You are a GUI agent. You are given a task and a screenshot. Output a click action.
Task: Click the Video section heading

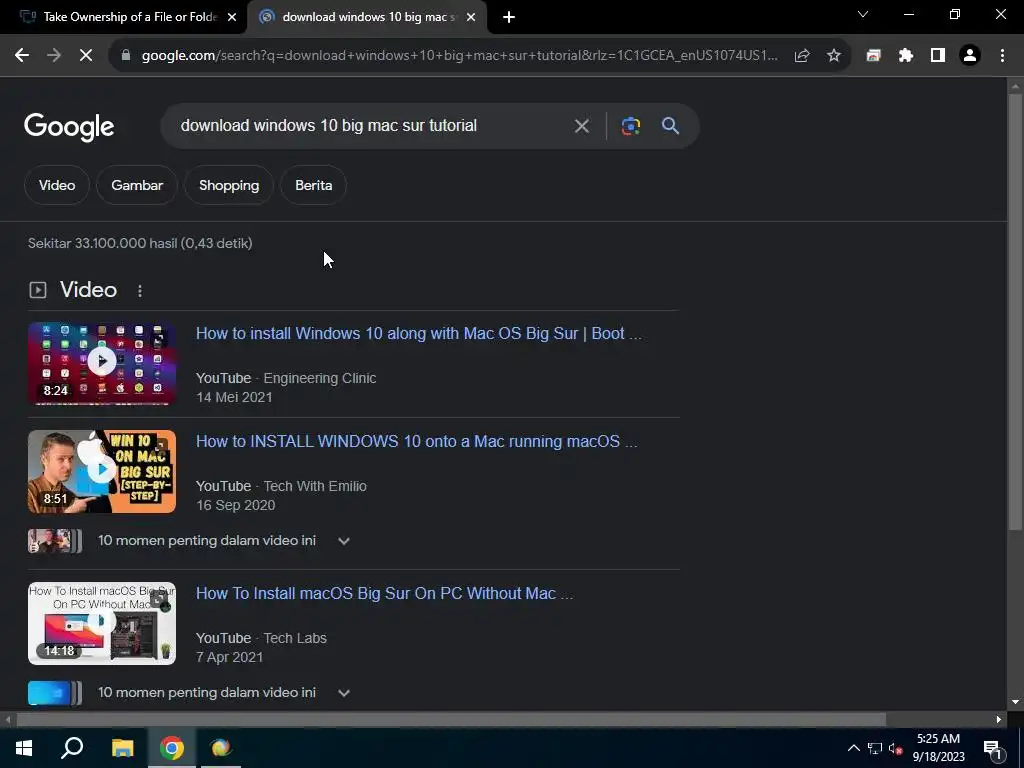88,290
